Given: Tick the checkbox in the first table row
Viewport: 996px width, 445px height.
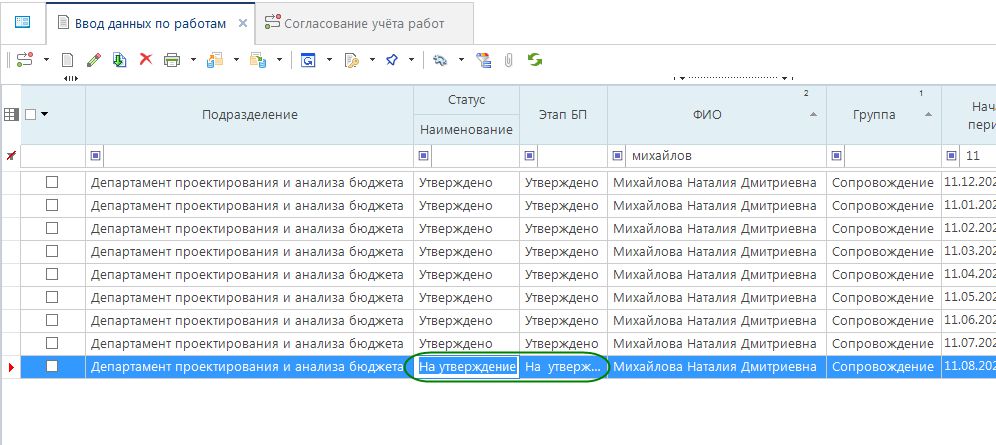Looking at the screenshot, I should click(52, 182).
